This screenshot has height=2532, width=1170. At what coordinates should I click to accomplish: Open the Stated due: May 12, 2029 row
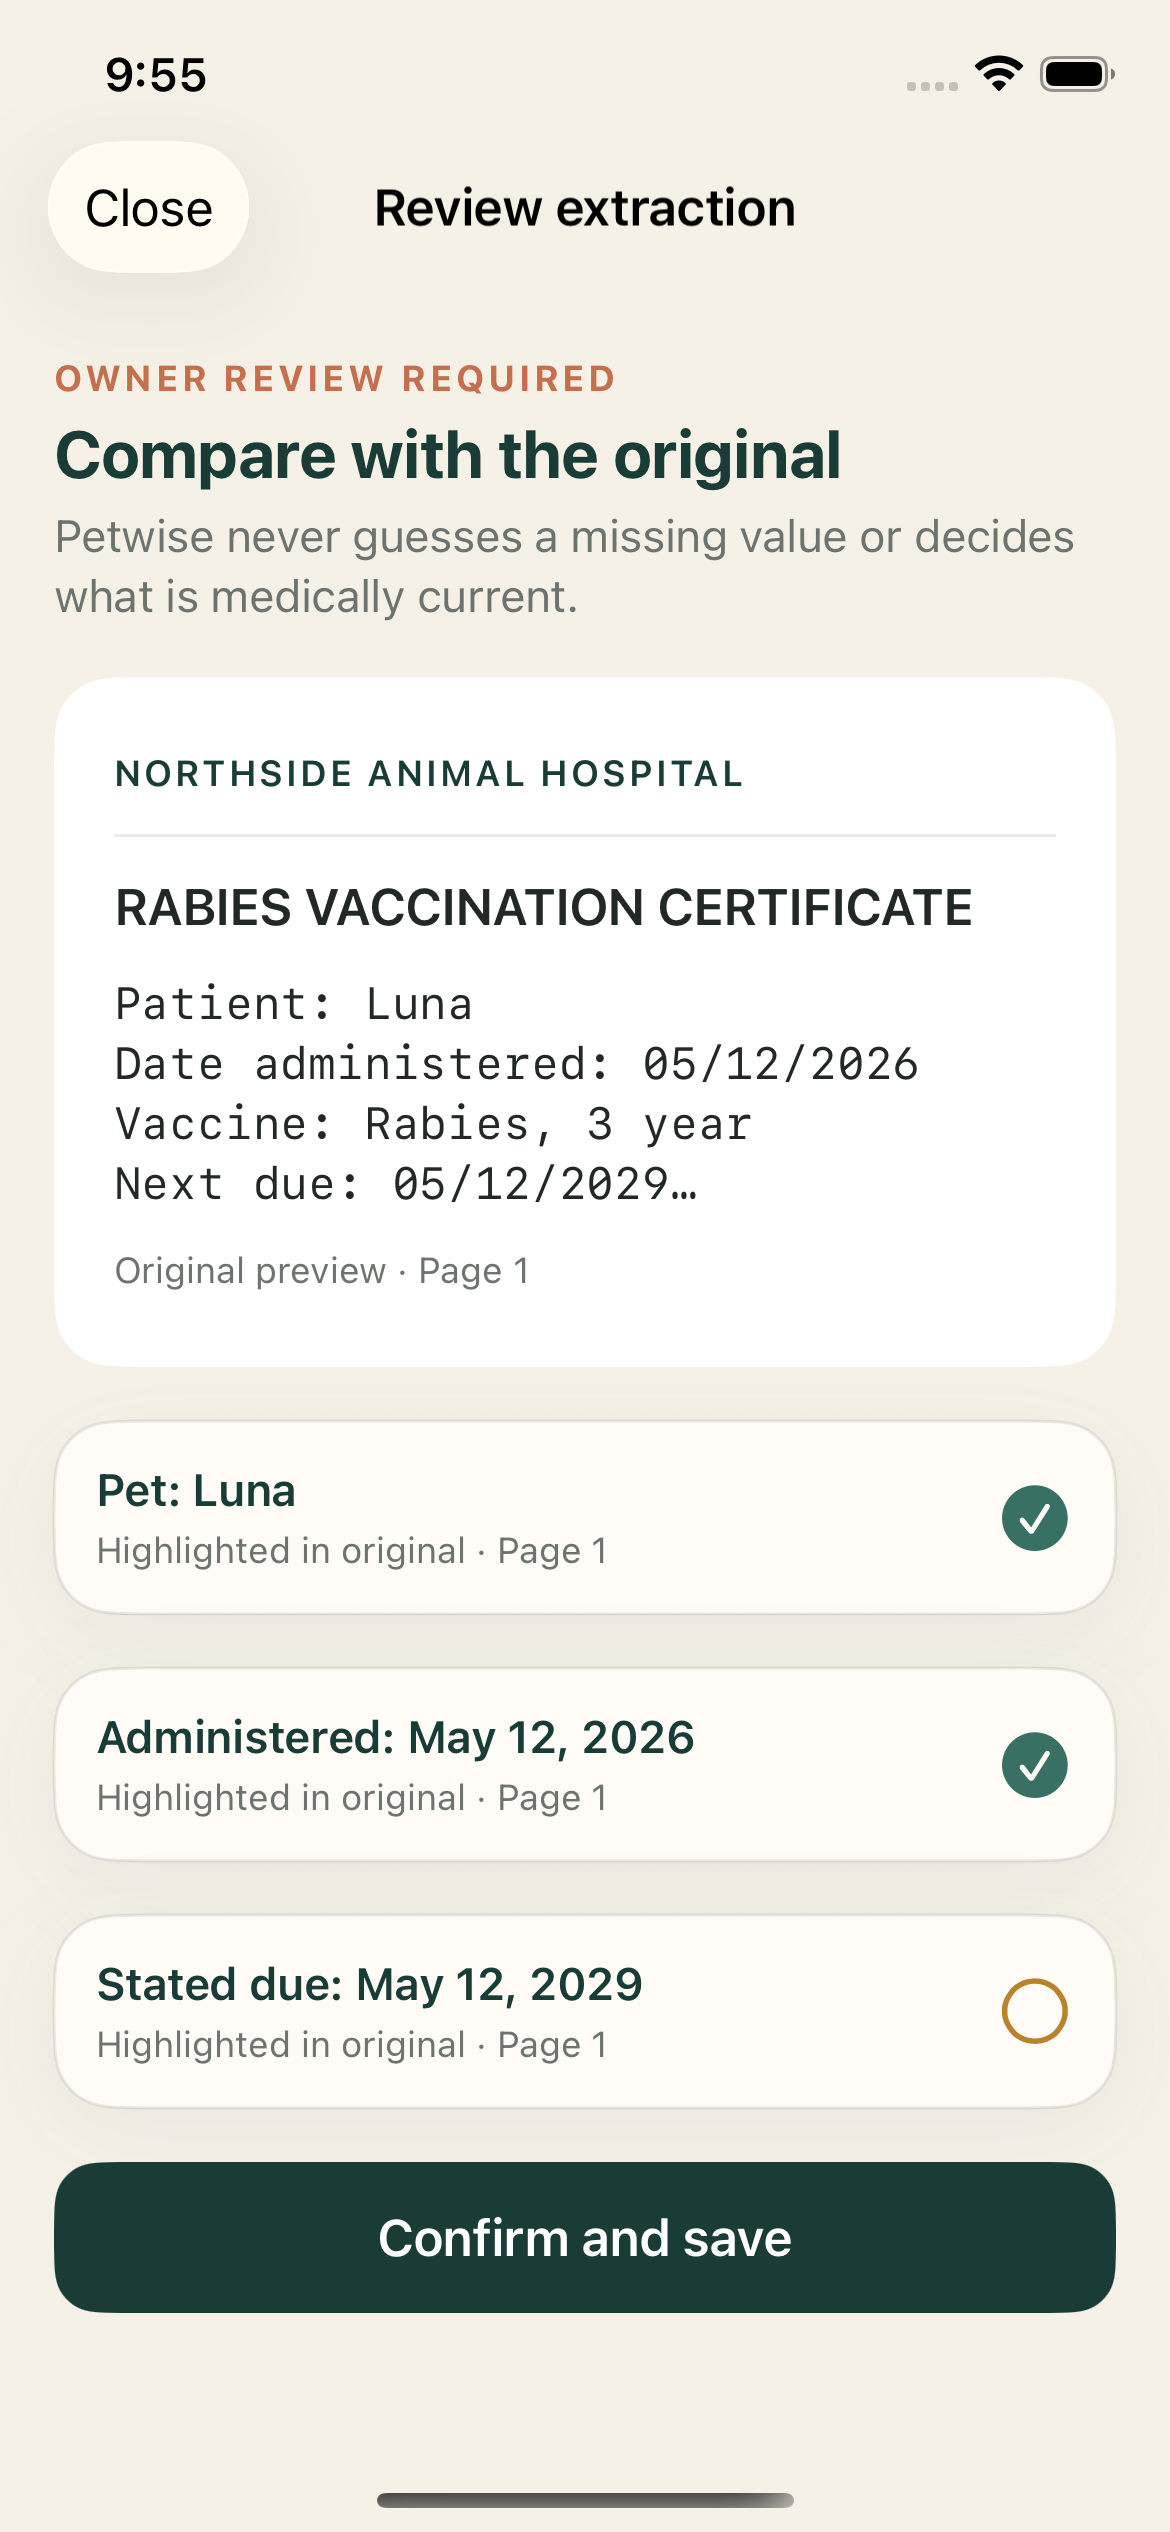pos(585,2011)
